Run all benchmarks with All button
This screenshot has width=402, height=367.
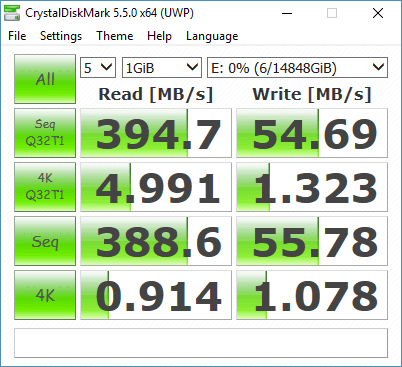coord(45,79)
